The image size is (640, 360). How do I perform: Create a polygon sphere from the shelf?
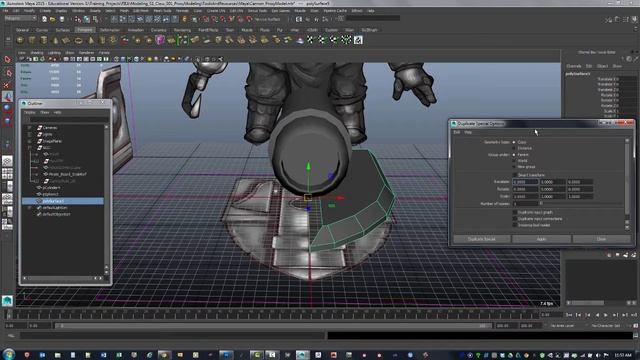20,40
